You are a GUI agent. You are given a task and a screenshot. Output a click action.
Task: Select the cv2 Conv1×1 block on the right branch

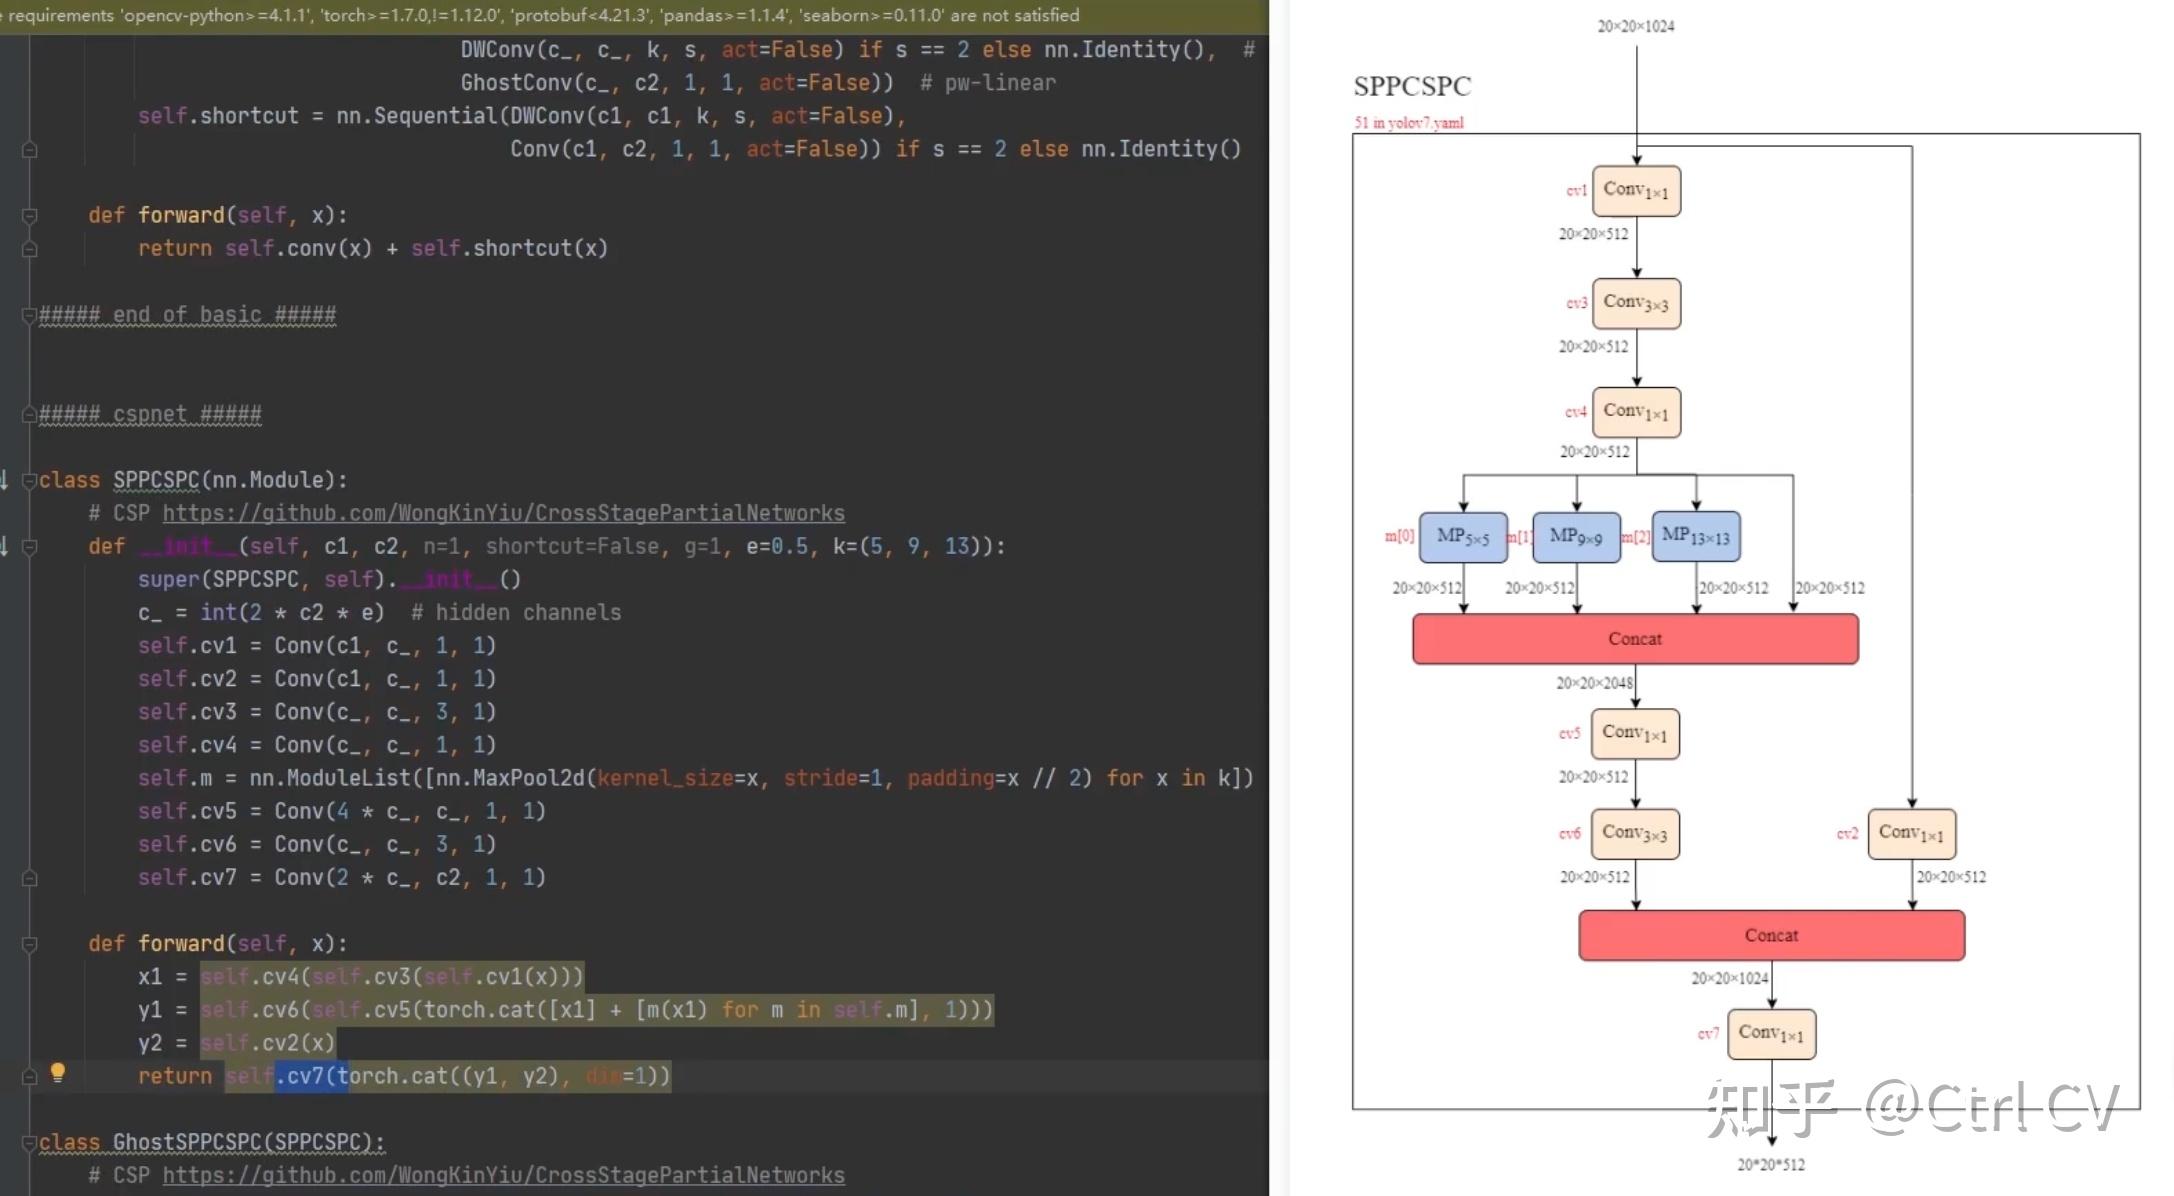pyautogui.click(x=1911, y=834)
